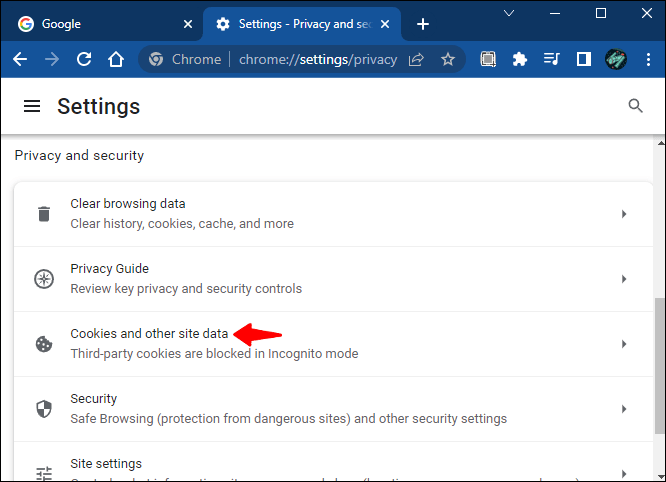Open a new tab with plus button
666x482 pixels.
(x=423, y=24)
